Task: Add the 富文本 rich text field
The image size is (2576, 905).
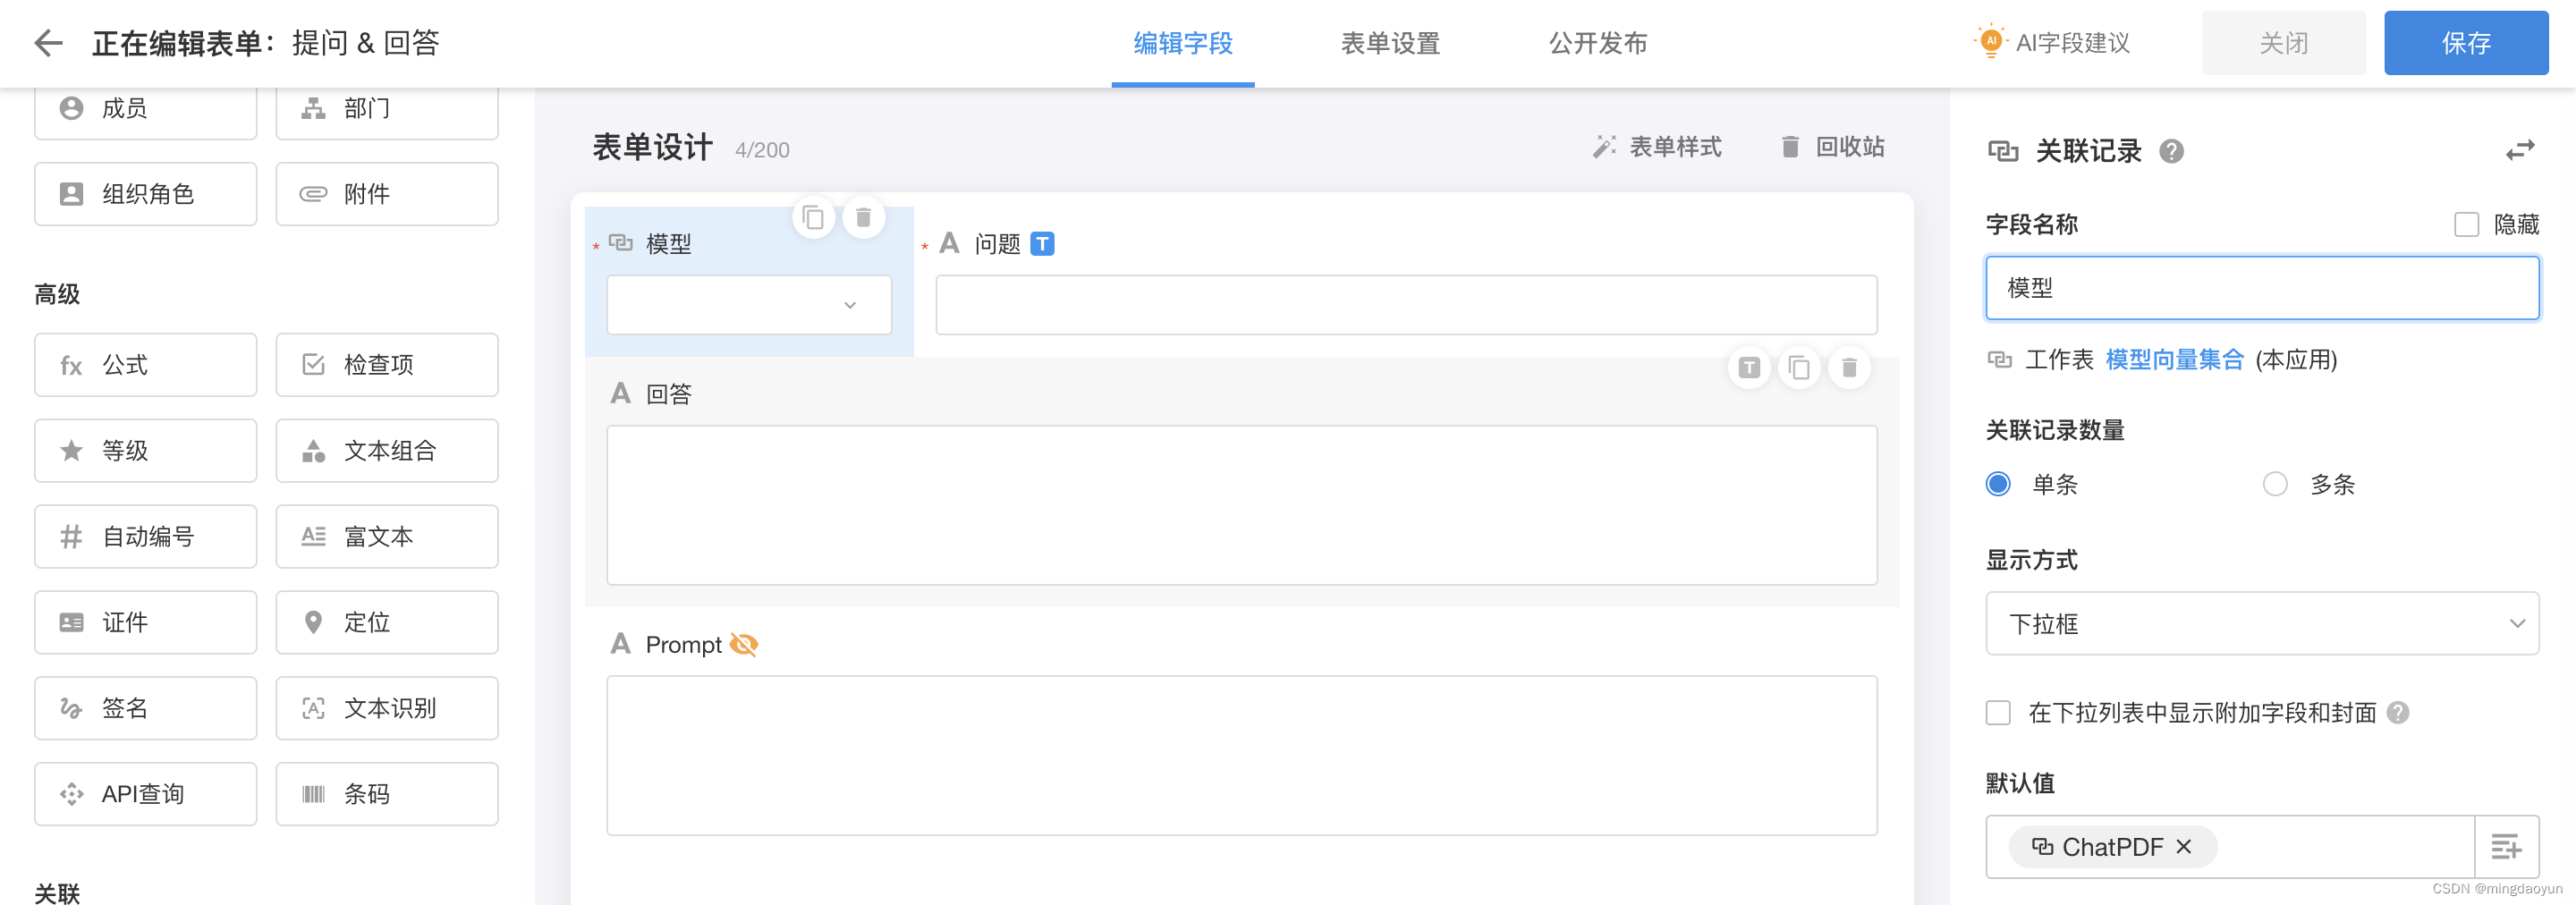Action: click(387, 537)
